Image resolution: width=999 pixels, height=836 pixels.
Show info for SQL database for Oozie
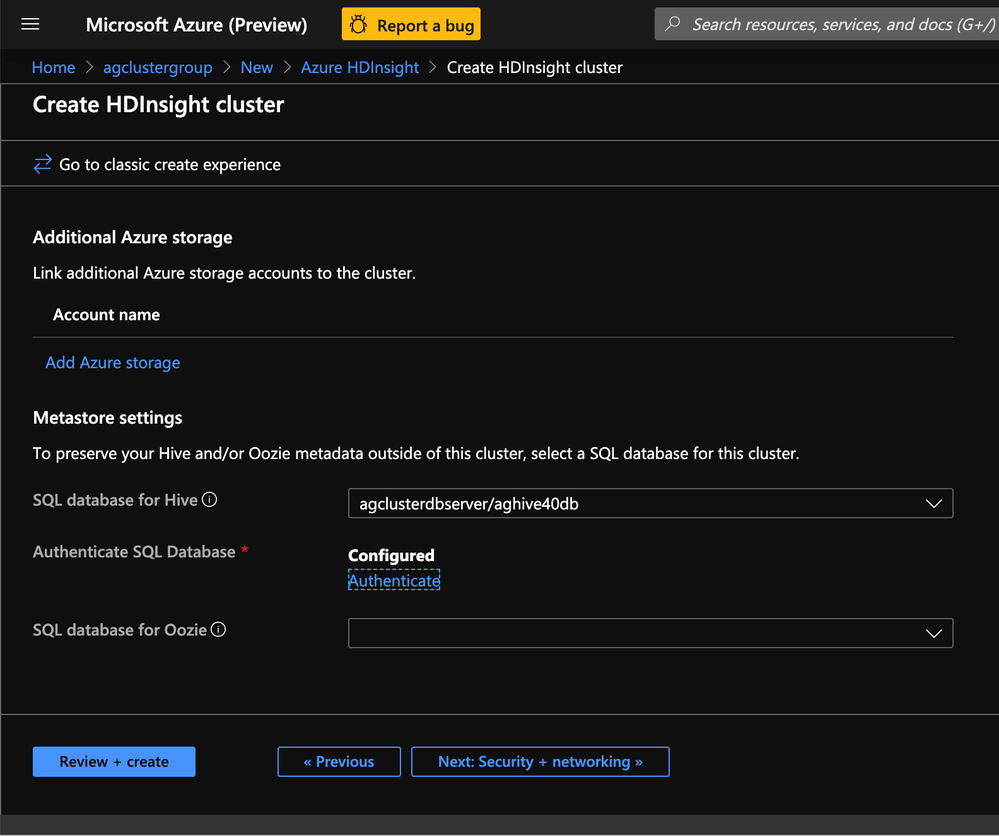pos(219,630)
